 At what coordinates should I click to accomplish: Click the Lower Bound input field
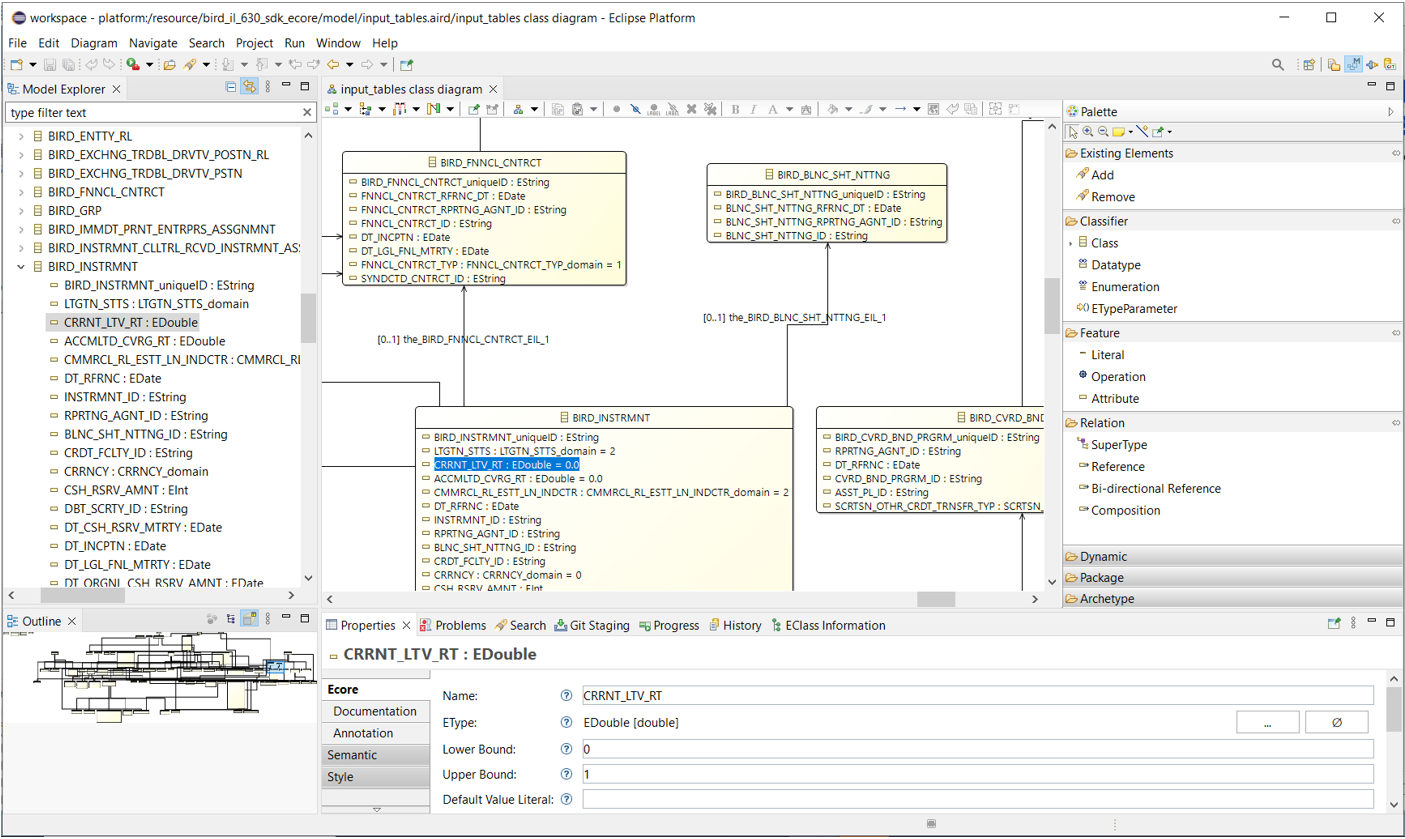coord(977,749)
